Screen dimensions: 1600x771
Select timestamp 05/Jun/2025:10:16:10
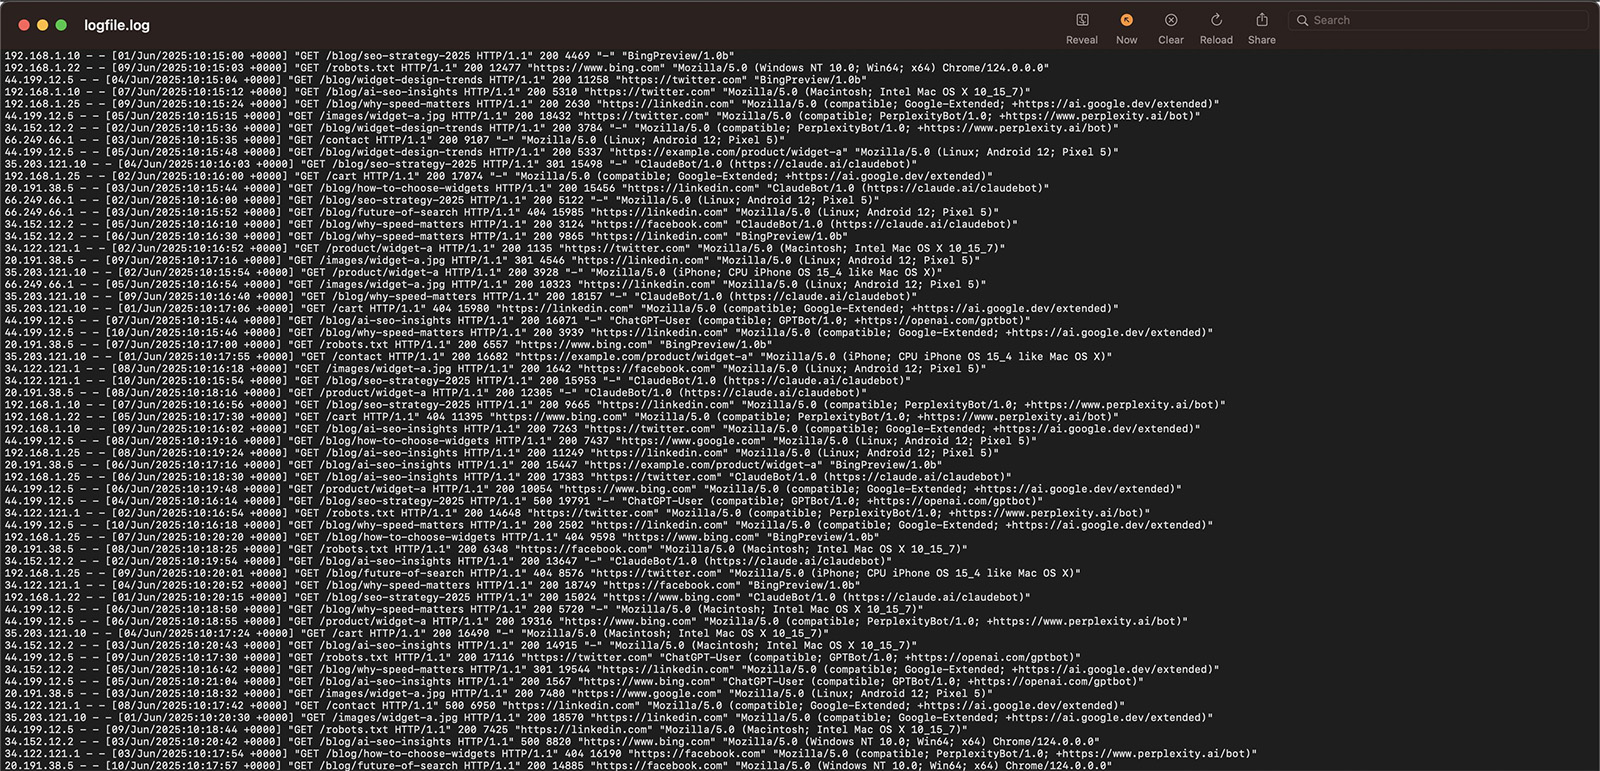(x=174, y=224)
